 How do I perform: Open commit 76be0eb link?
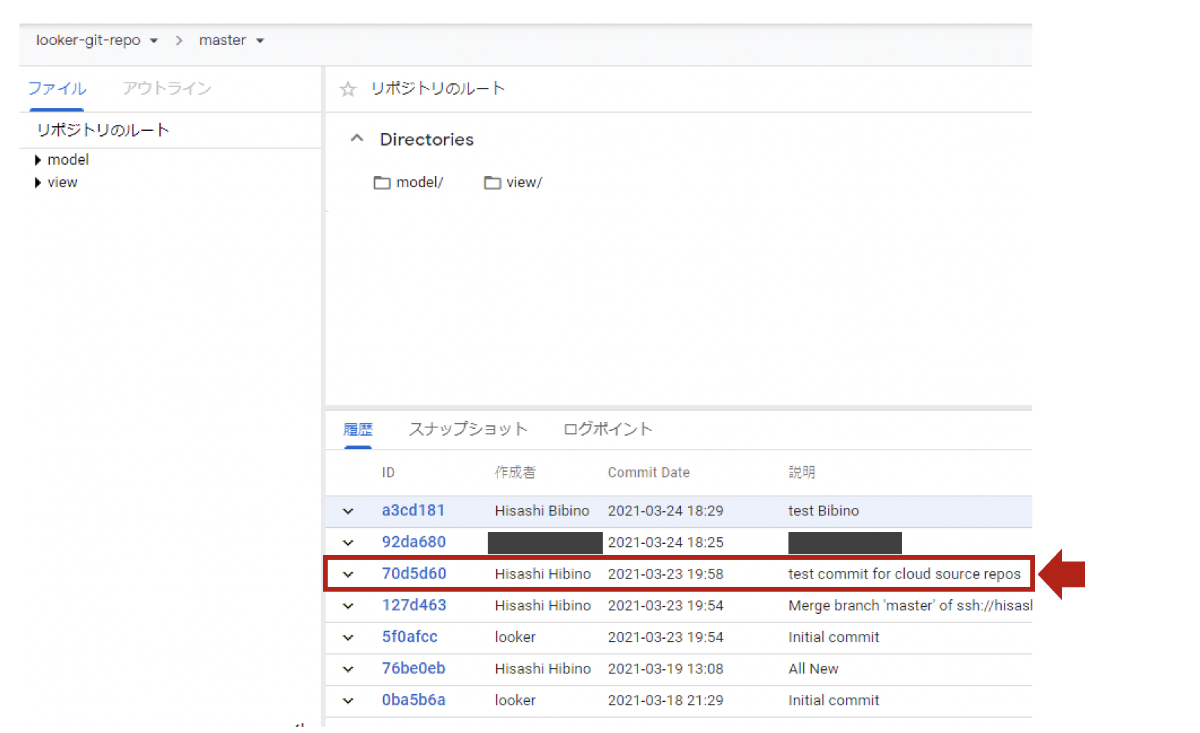(413, 669)
